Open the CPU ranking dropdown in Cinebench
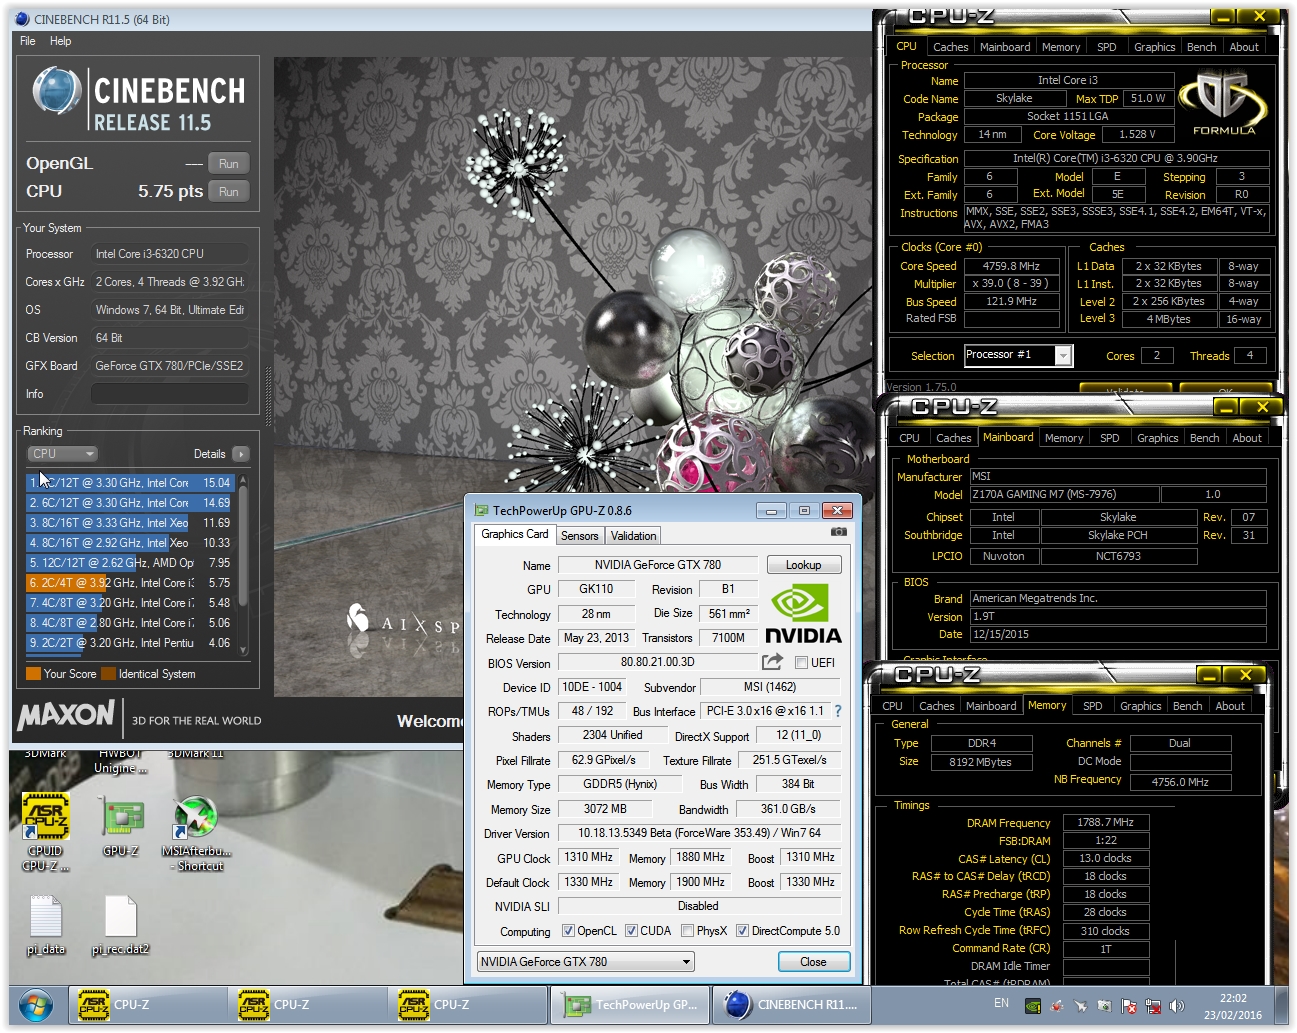This screenshot has height=1033, width=1297. [62, 454]
